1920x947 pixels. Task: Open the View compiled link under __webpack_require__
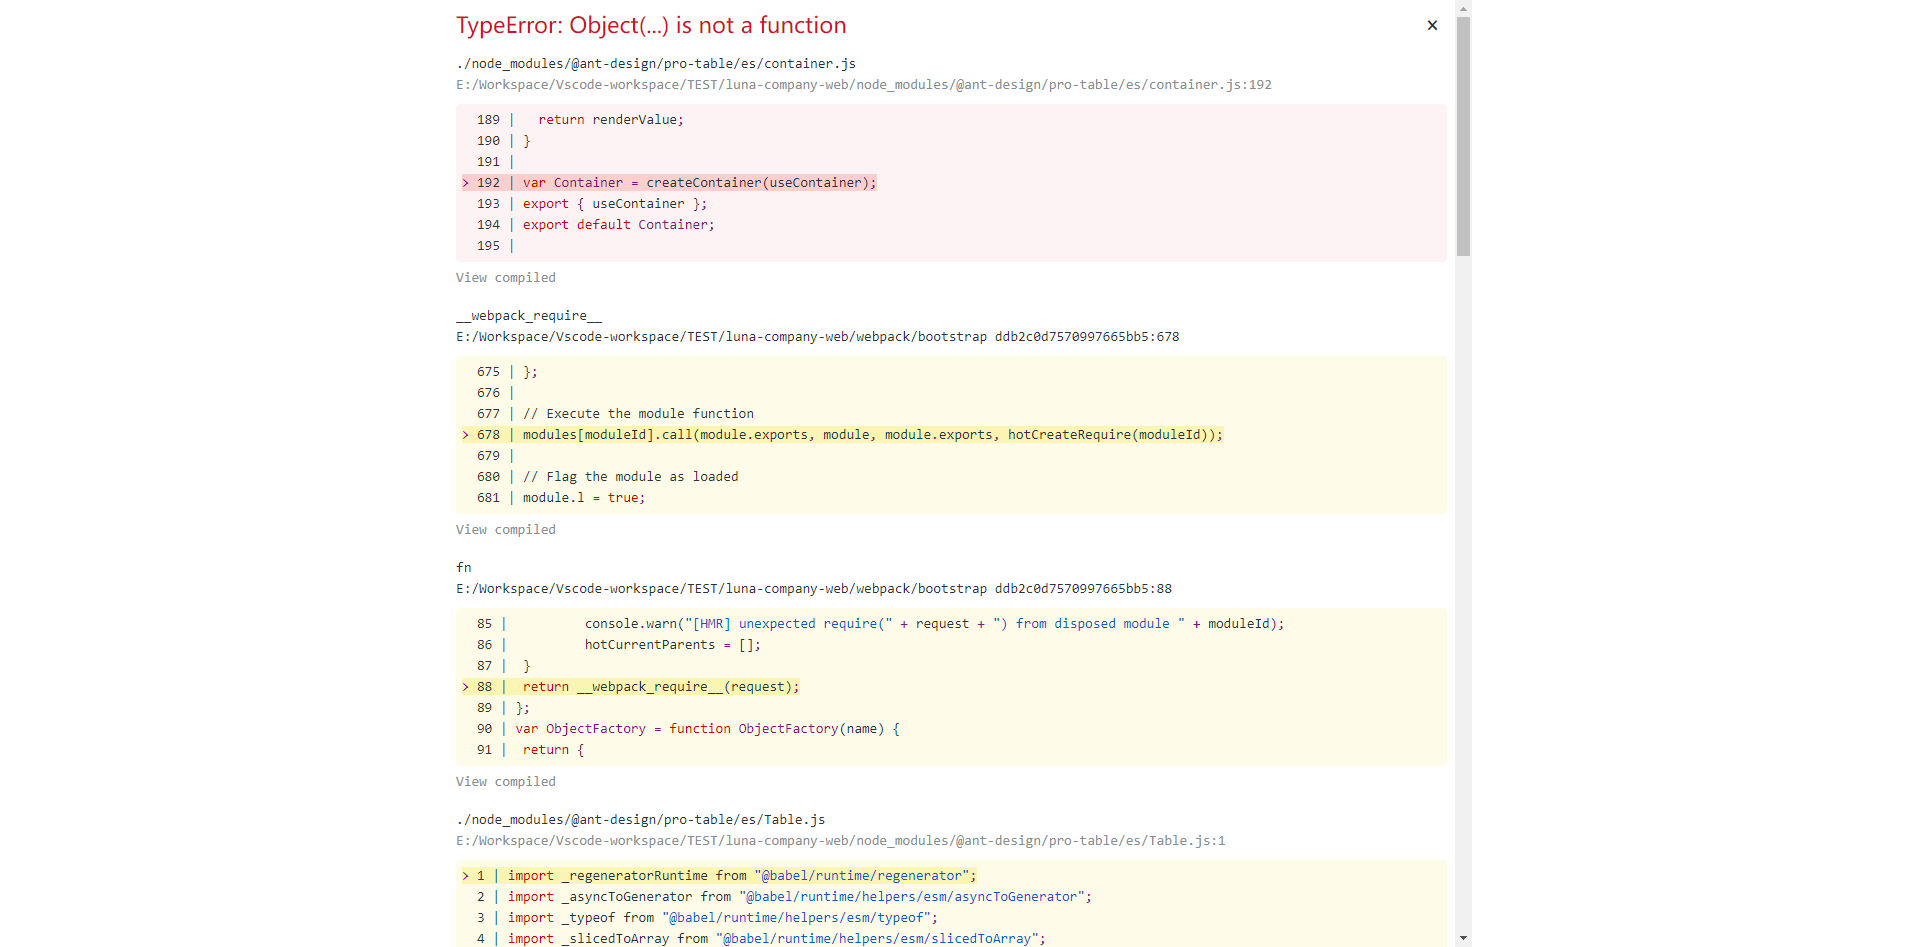click(505, 529)
